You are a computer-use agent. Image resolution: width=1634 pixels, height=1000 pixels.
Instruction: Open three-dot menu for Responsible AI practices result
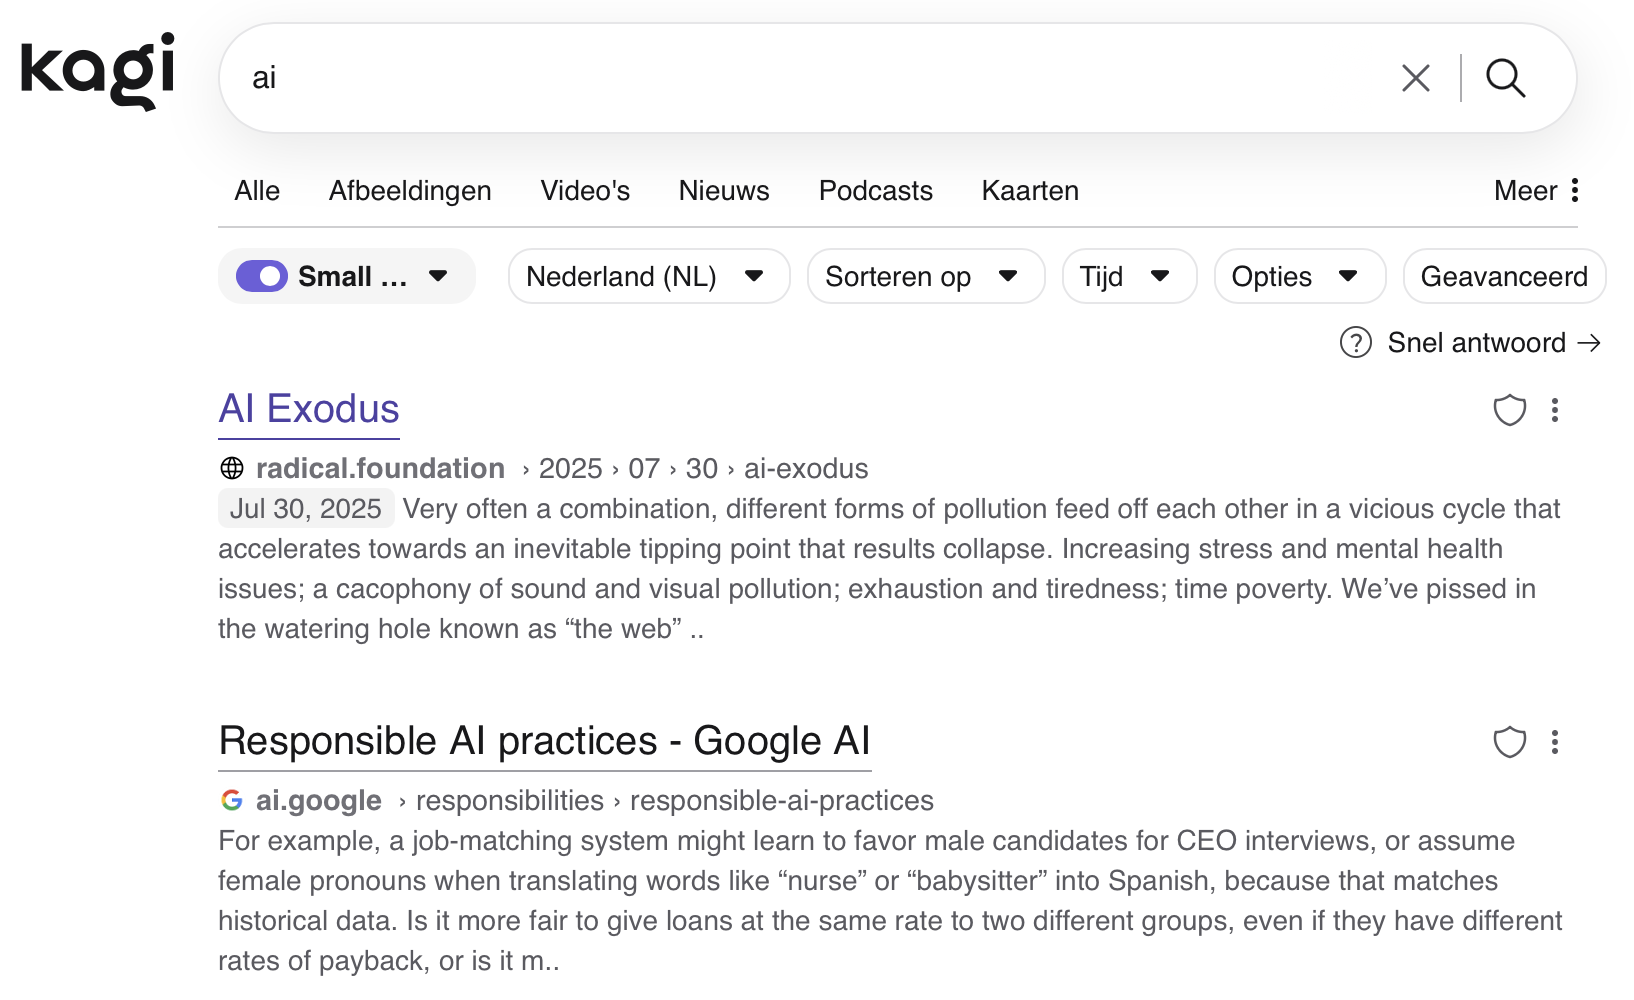tap(1554, 742)
